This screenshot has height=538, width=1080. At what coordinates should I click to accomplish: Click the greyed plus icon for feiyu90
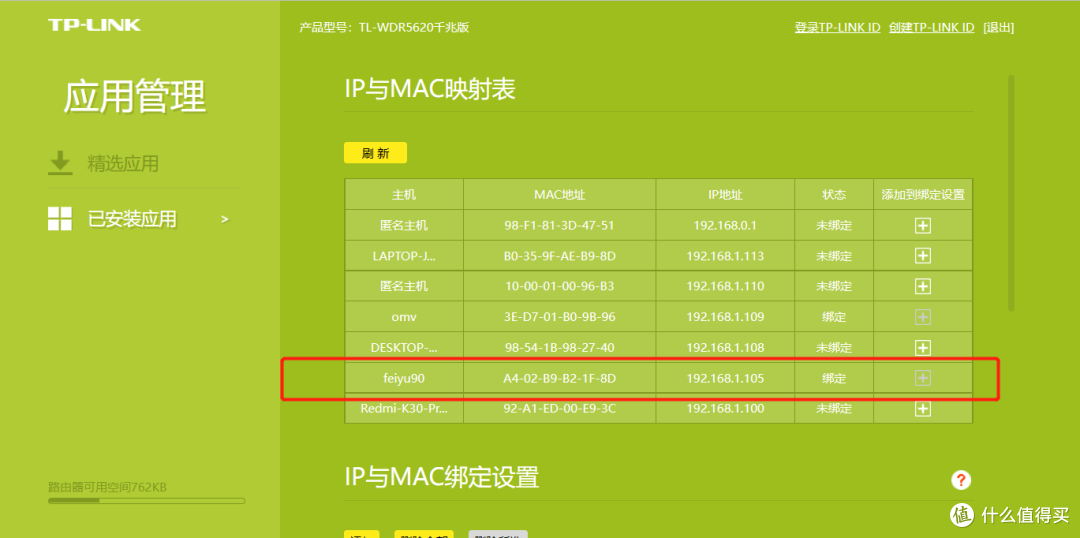coord(922,377)
